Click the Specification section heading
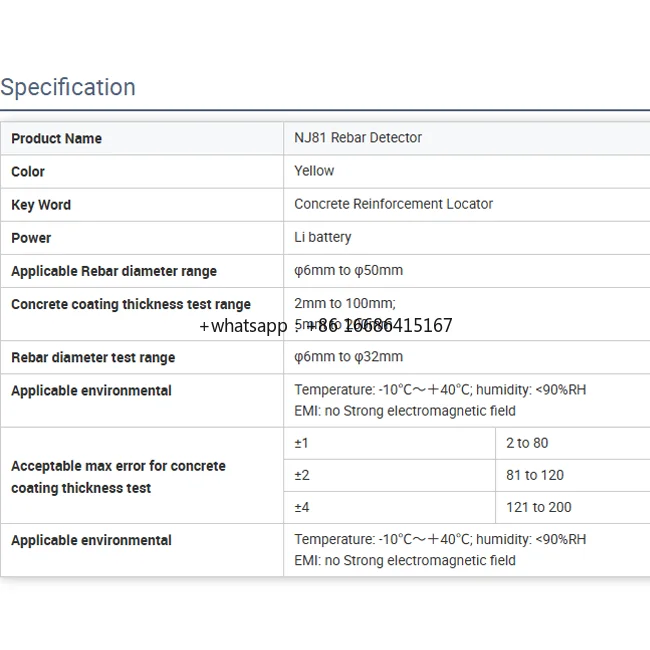 tap(68, 87)
